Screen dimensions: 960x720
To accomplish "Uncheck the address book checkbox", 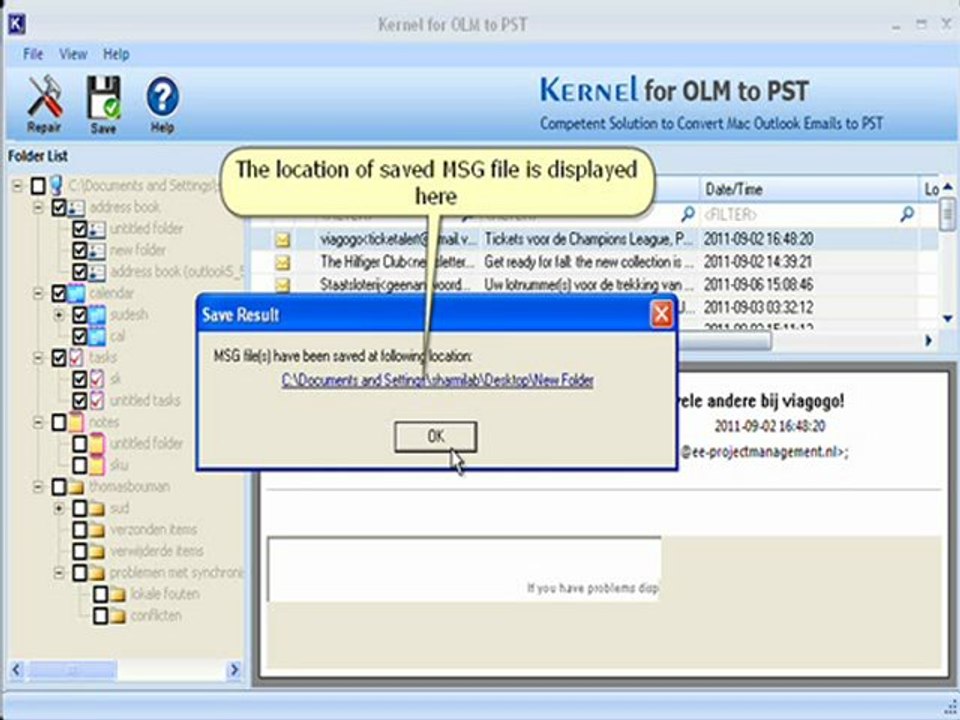I will (x=59, y=208).
